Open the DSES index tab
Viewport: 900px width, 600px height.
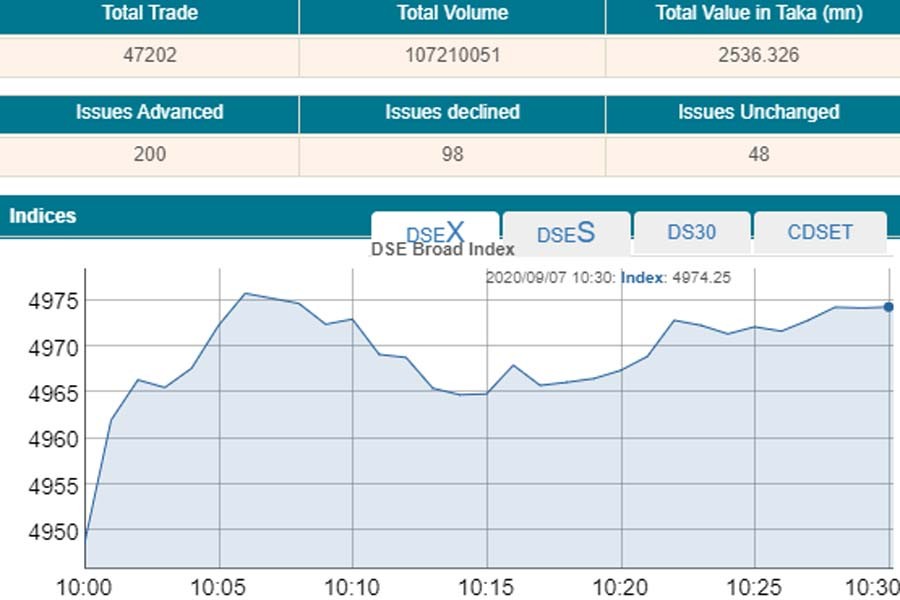tap(566, 233)
